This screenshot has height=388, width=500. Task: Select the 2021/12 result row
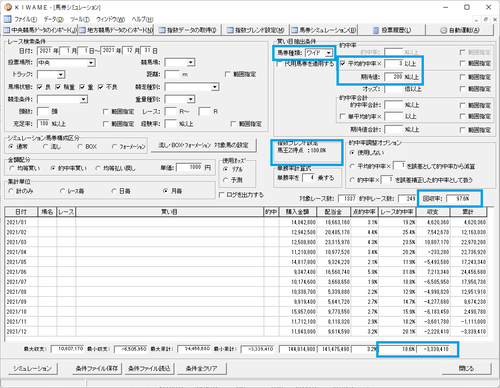246,332
